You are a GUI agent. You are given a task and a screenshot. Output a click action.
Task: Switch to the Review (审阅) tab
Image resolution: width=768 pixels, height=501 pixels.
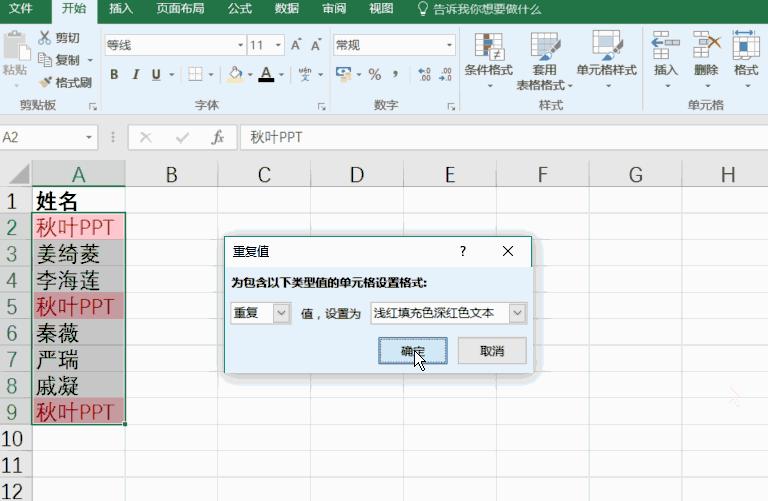click(335, 8)
